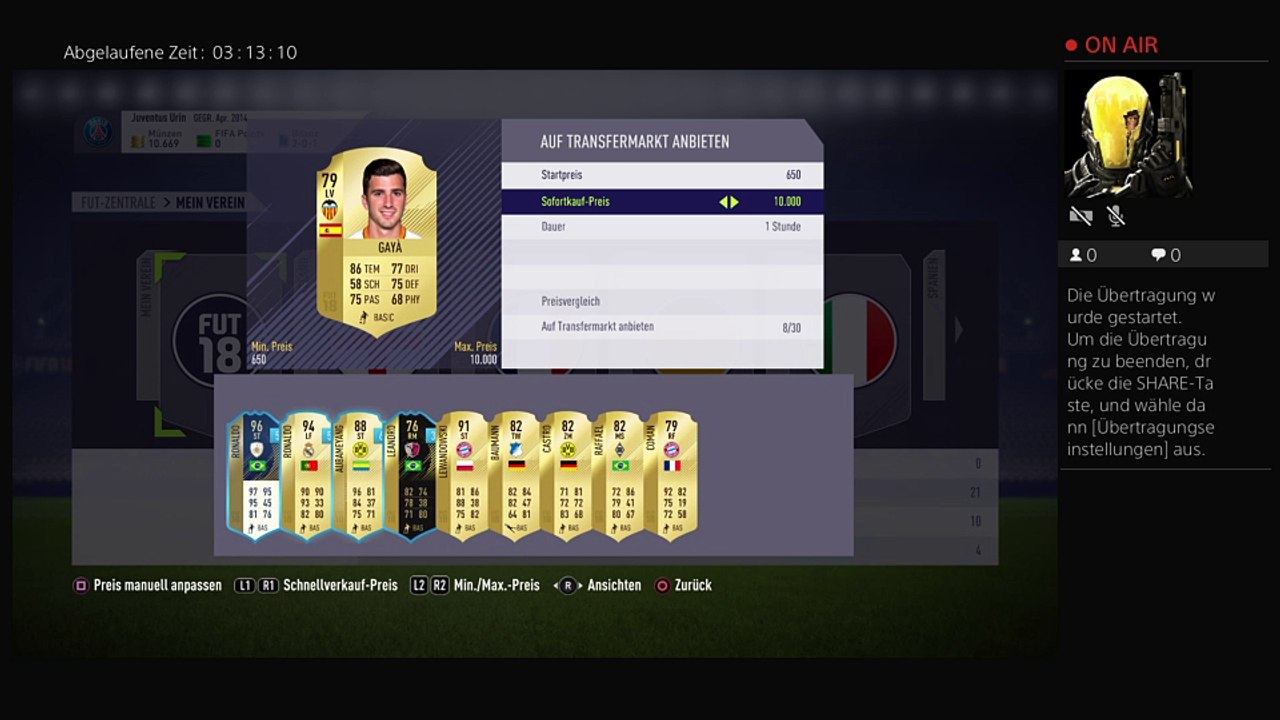Select the Dauer 1 Stunde row
The width and height of the screenshot is (1280, 720).
click(662, 227)
